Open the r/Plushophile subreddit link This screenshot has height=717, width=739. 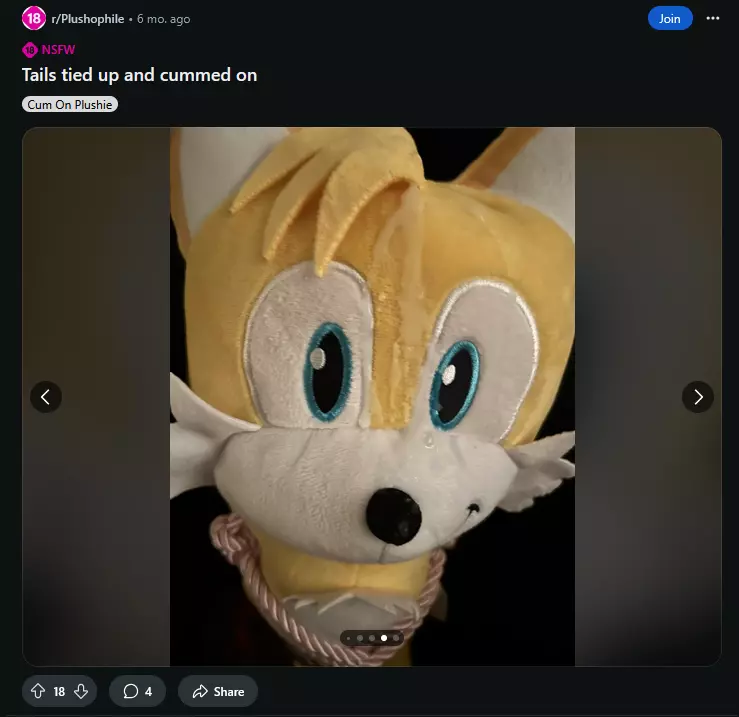pyautogui.click(x=88, y=19)
